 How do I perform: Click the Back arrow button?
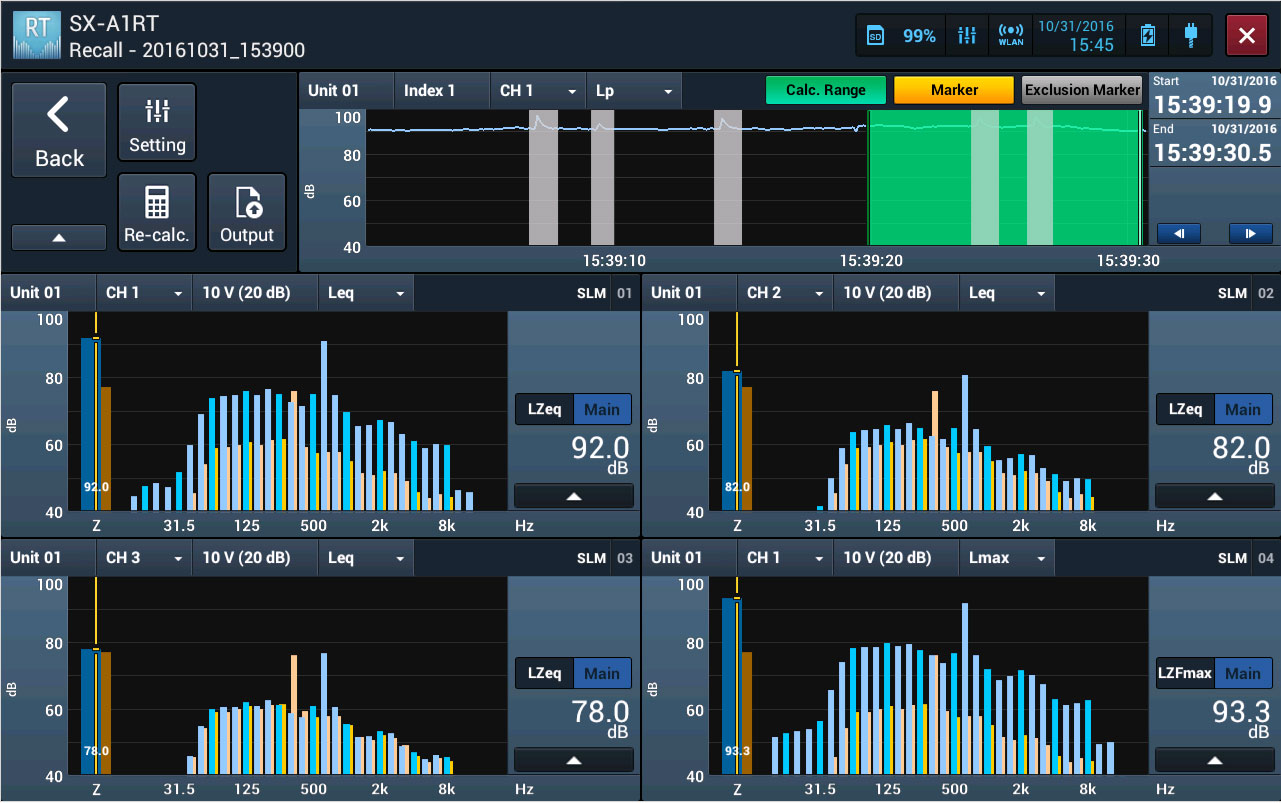pyautogui.click(x=59, y=130)
